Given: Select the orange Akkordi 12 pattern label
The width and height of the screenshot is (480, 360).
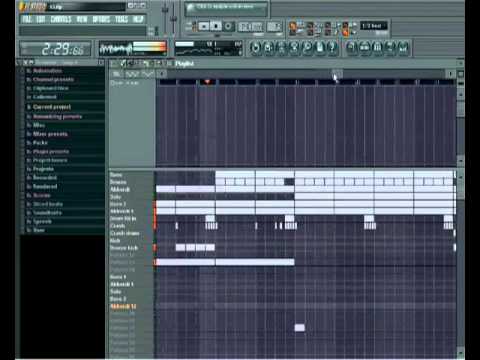Looking at the screenshot, I should [123, 306].
